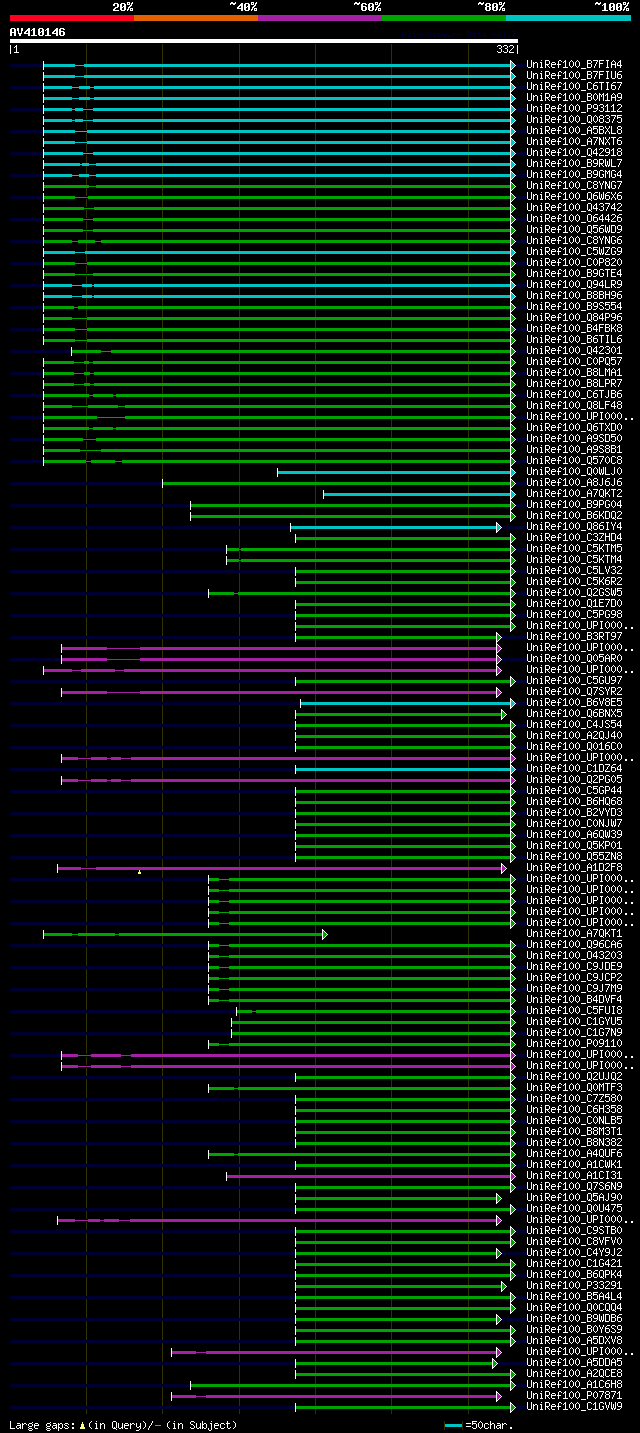This screenshot has height=1433, width=640.
Task: Select the UniRef100_Q7SYR2 label
Action: tap(574, 691)
